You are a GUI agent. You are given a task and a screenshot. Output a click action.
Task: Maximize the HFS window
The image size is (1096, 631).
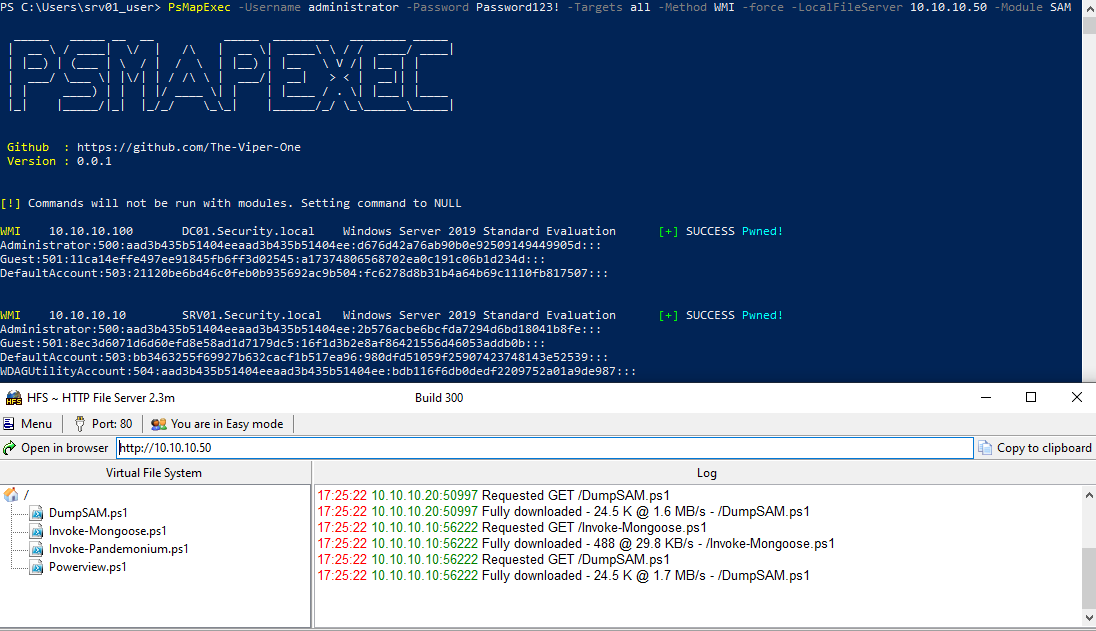1030,398
